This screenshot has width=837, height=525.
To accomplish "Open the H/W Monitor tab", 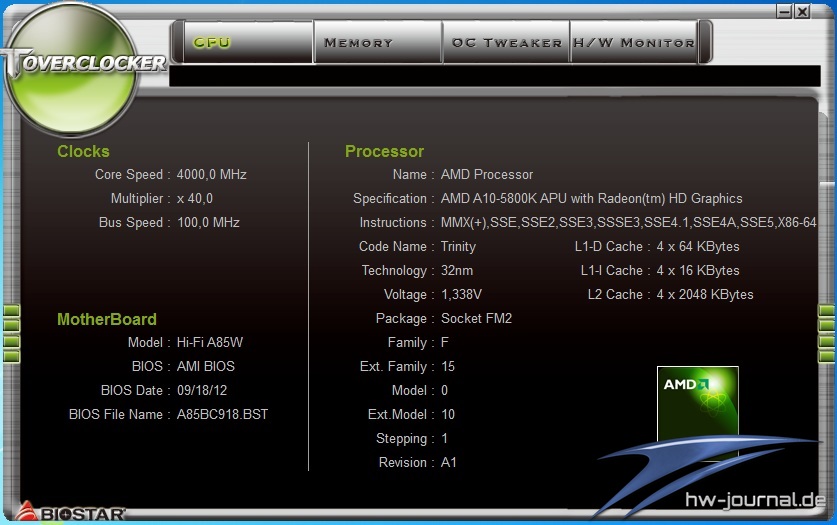I will tap(634, 42).
